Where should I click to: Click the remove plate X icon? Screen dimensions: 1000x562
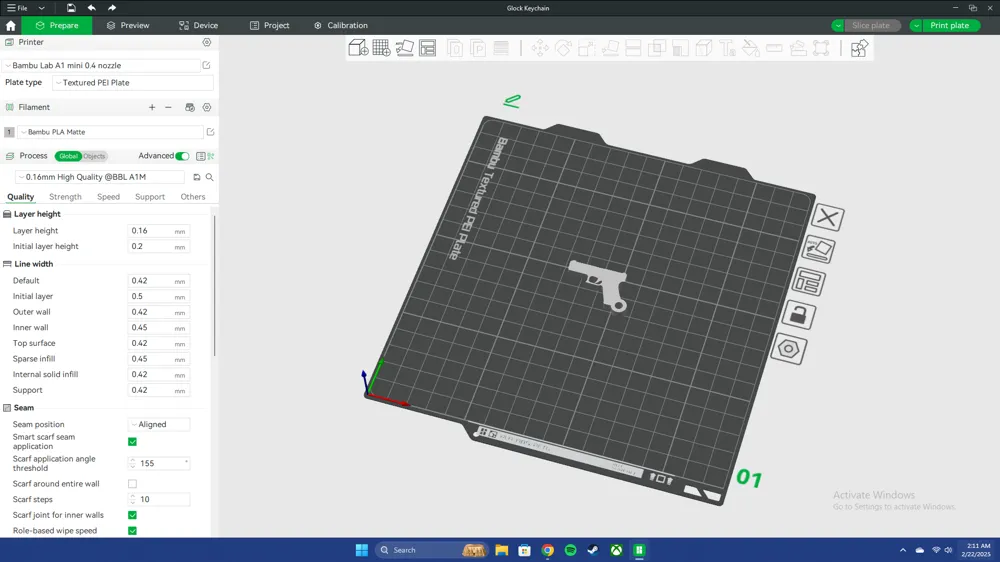pos(828,218)
